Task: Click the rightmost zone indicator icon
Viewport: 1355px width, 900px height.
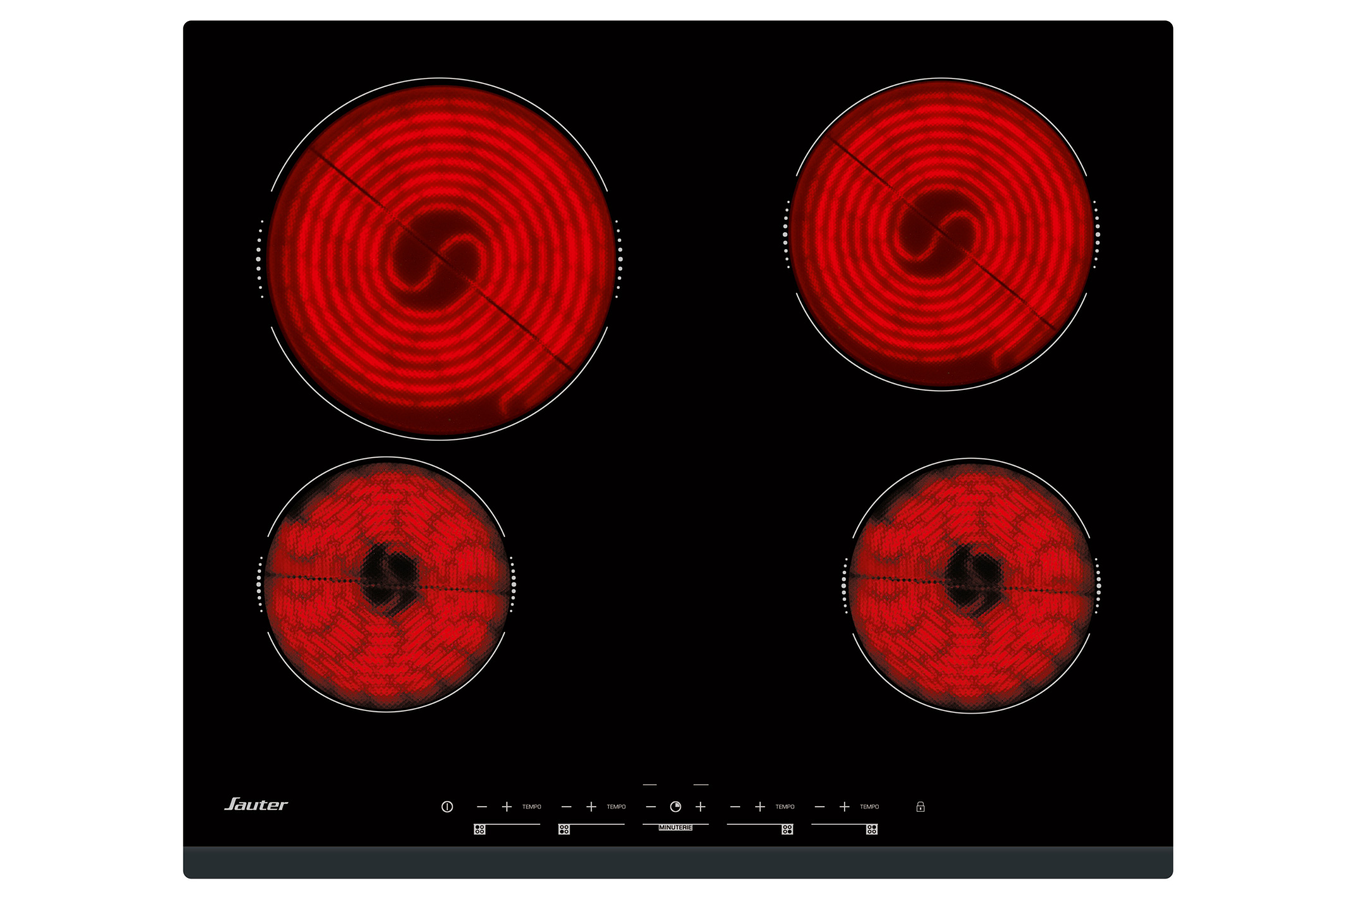Action: click(872, 829)
